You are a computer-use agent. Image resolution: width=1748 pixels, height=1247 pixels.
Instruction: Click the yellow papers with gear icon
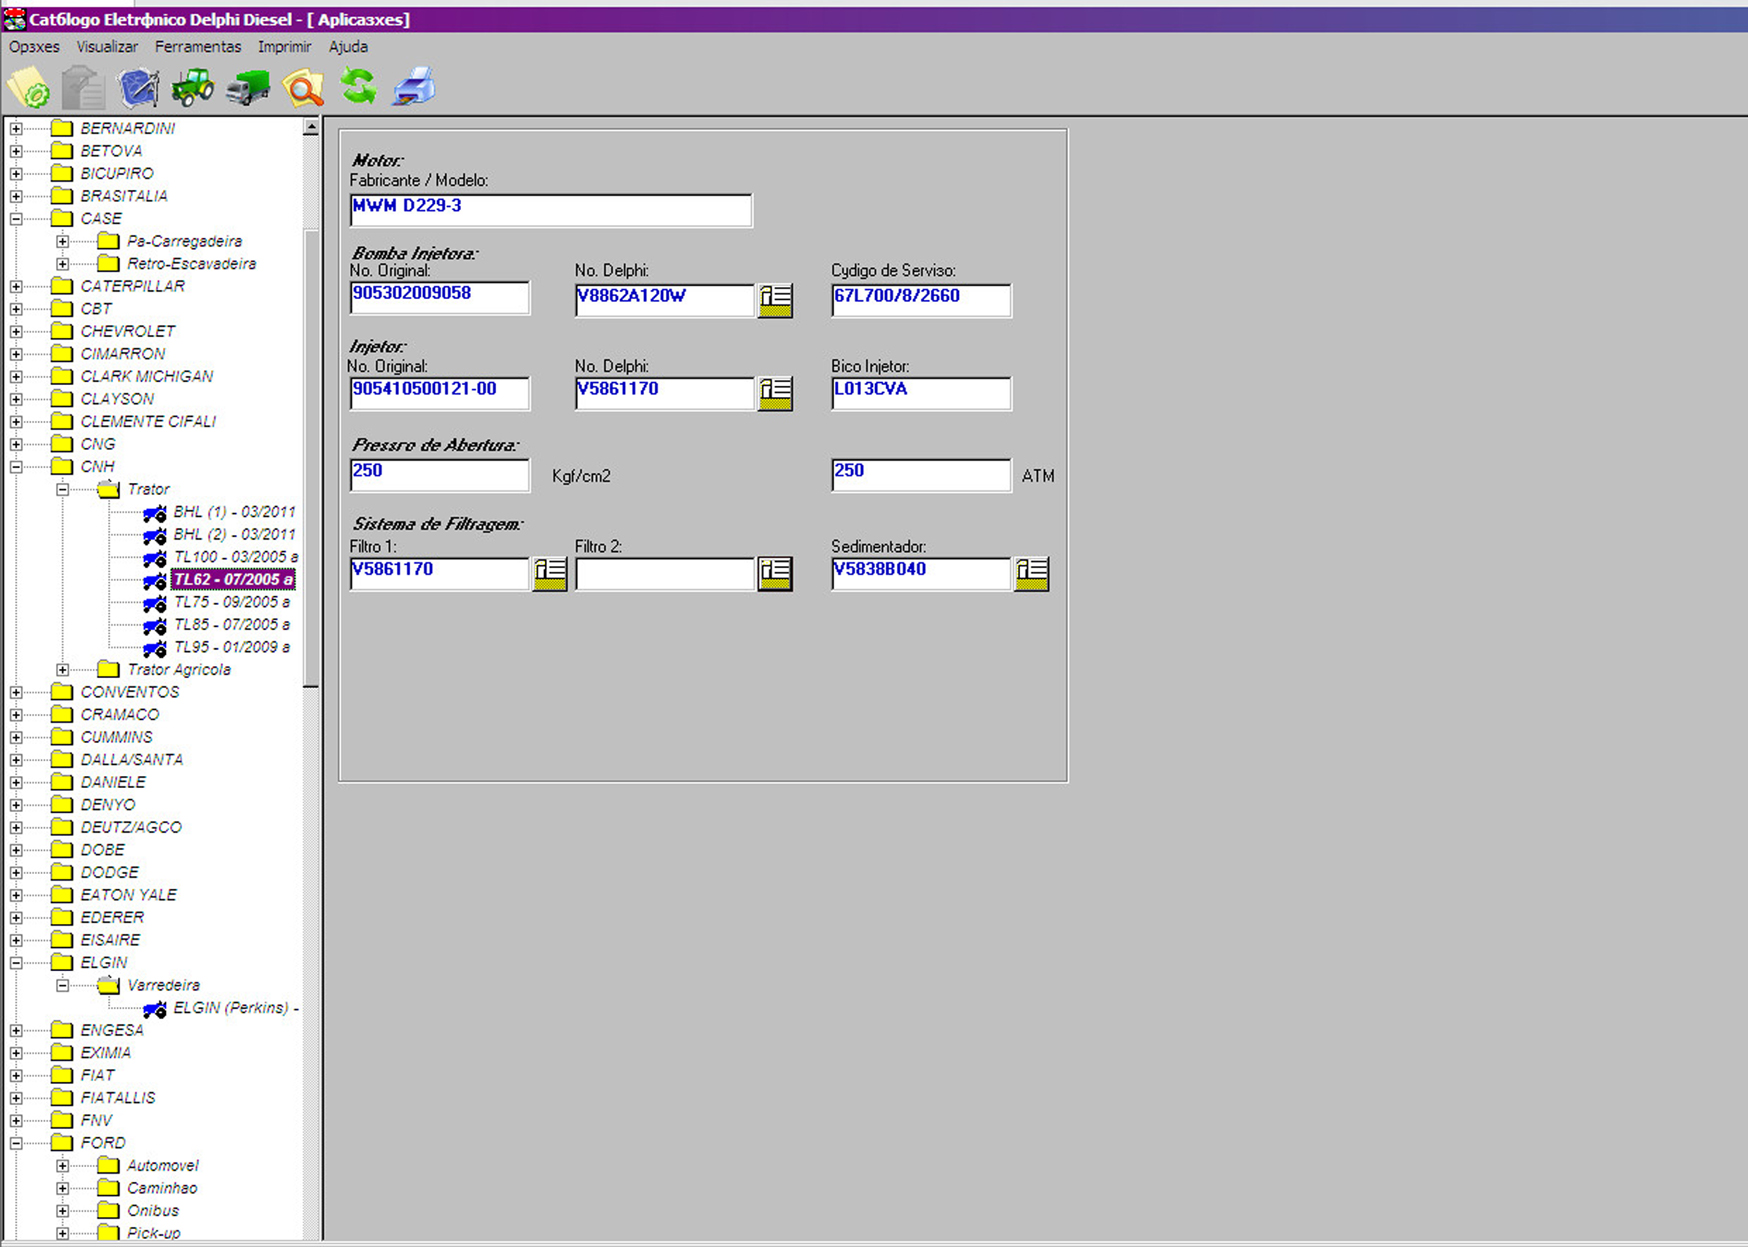pos(29,88)
